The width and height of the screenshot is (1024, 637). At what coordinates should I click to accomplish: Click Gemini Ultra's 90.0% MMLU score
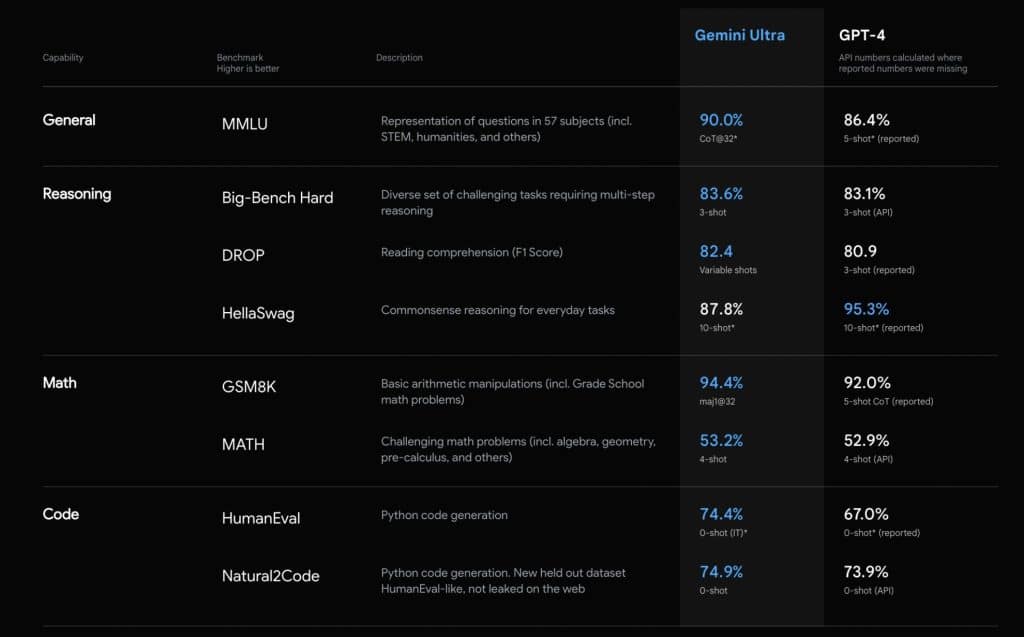(721, 120)
